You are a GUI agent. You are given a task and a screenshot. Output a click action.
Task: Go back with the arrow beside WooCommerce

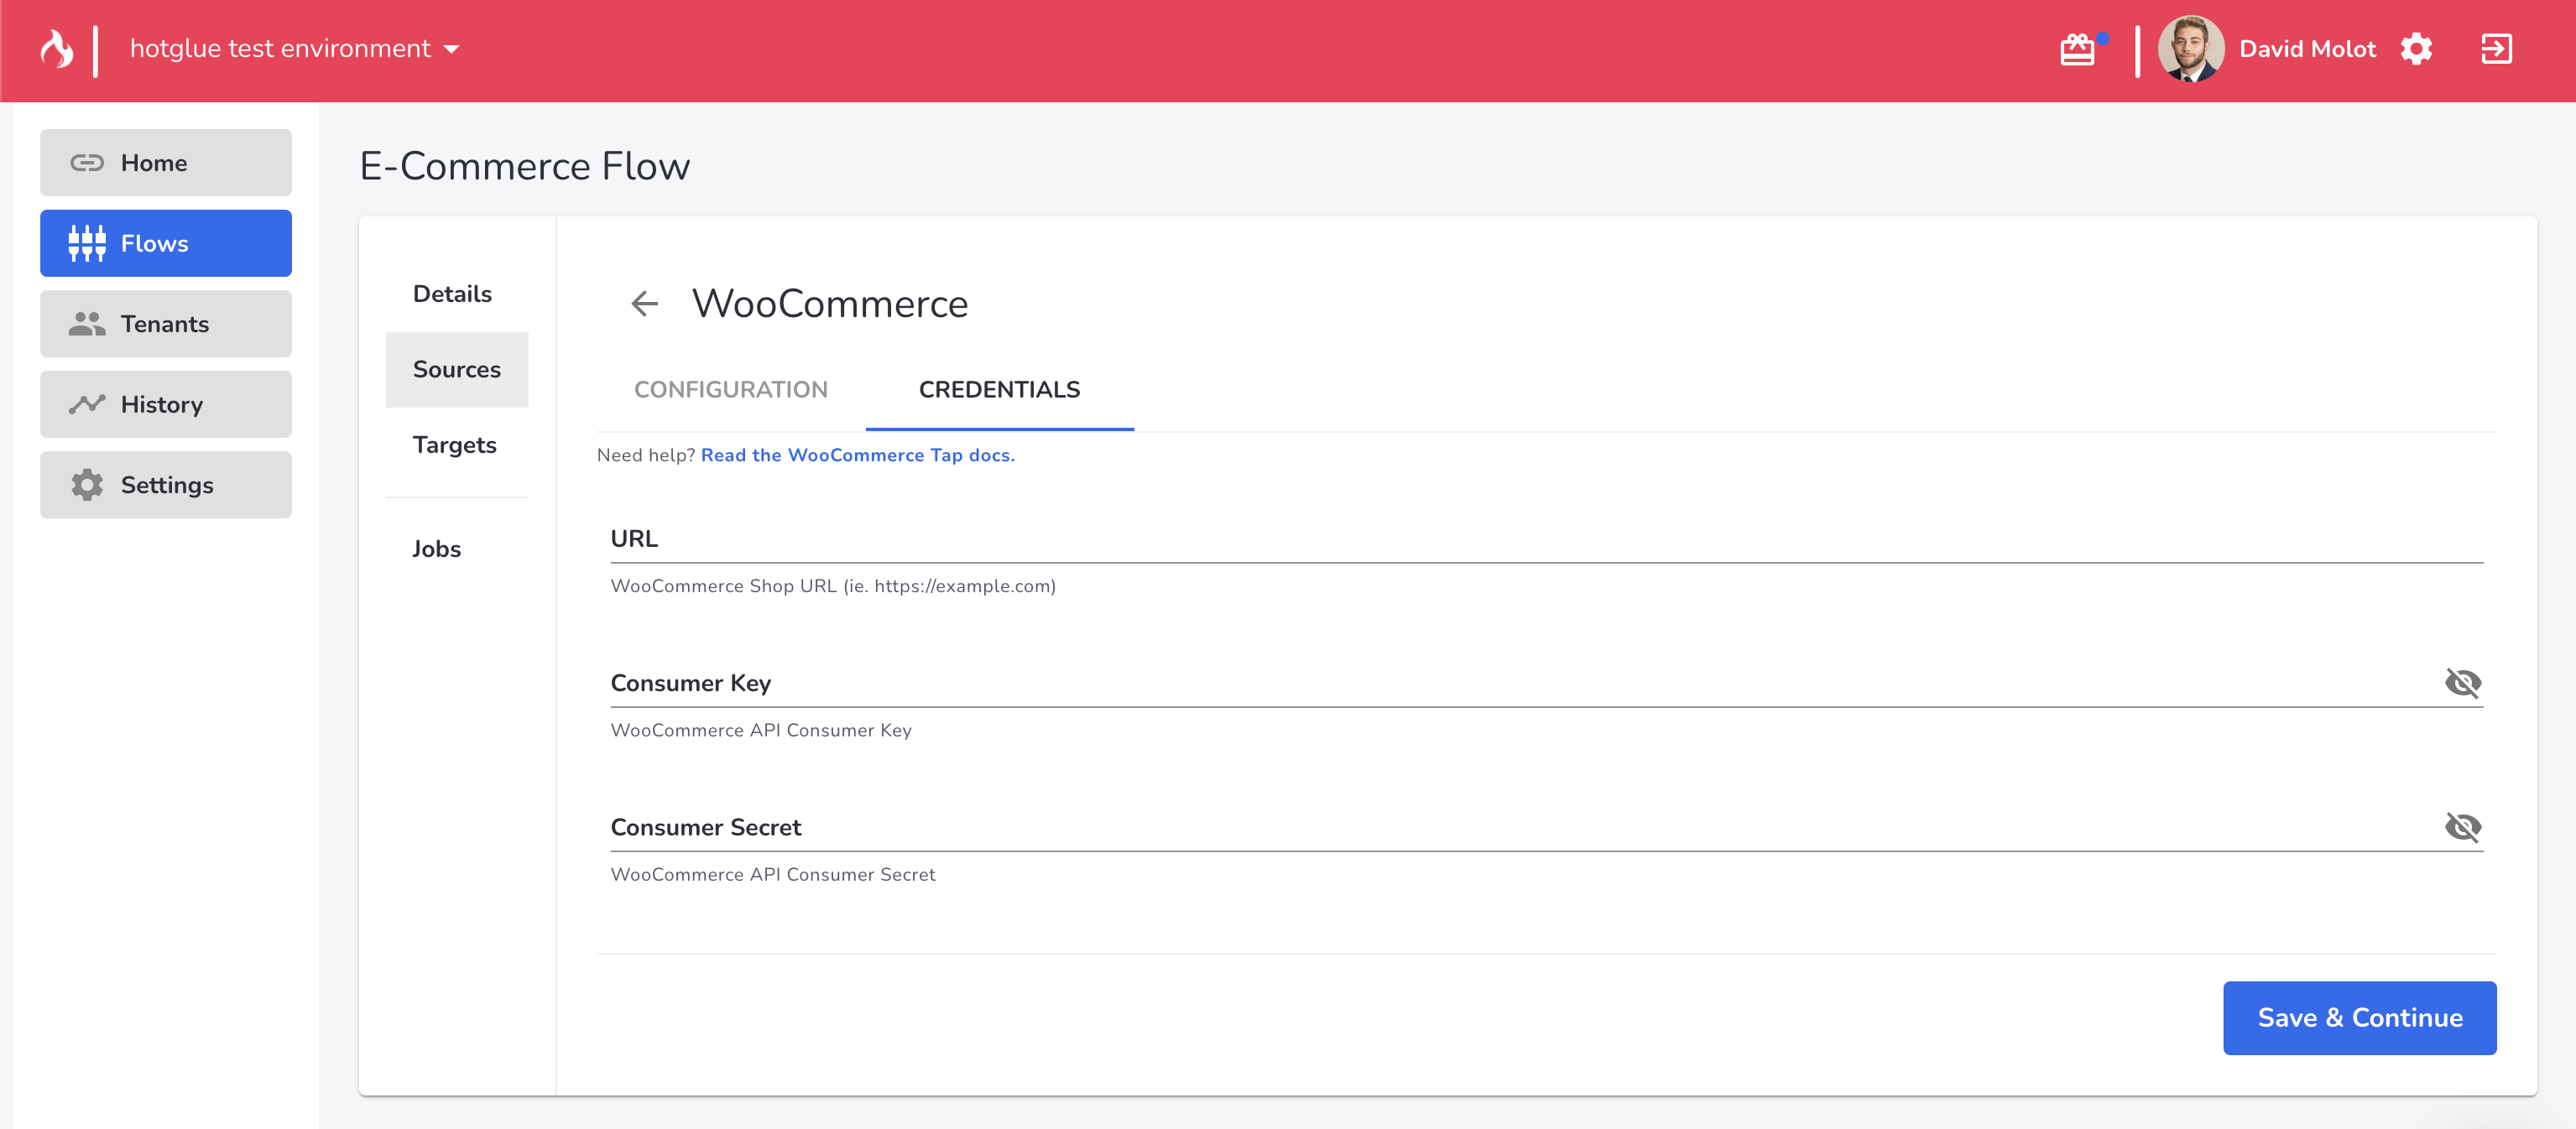point(645,304)
